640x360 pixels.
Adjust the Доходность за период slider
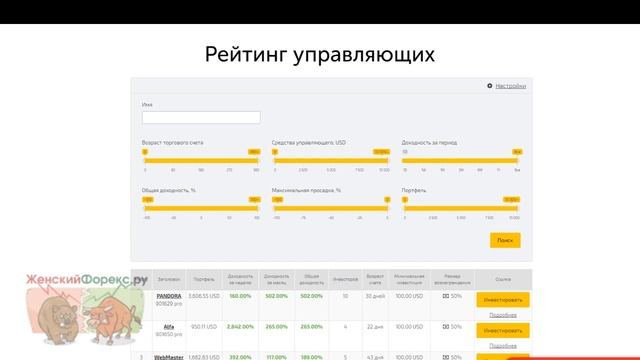coord(461,160)
